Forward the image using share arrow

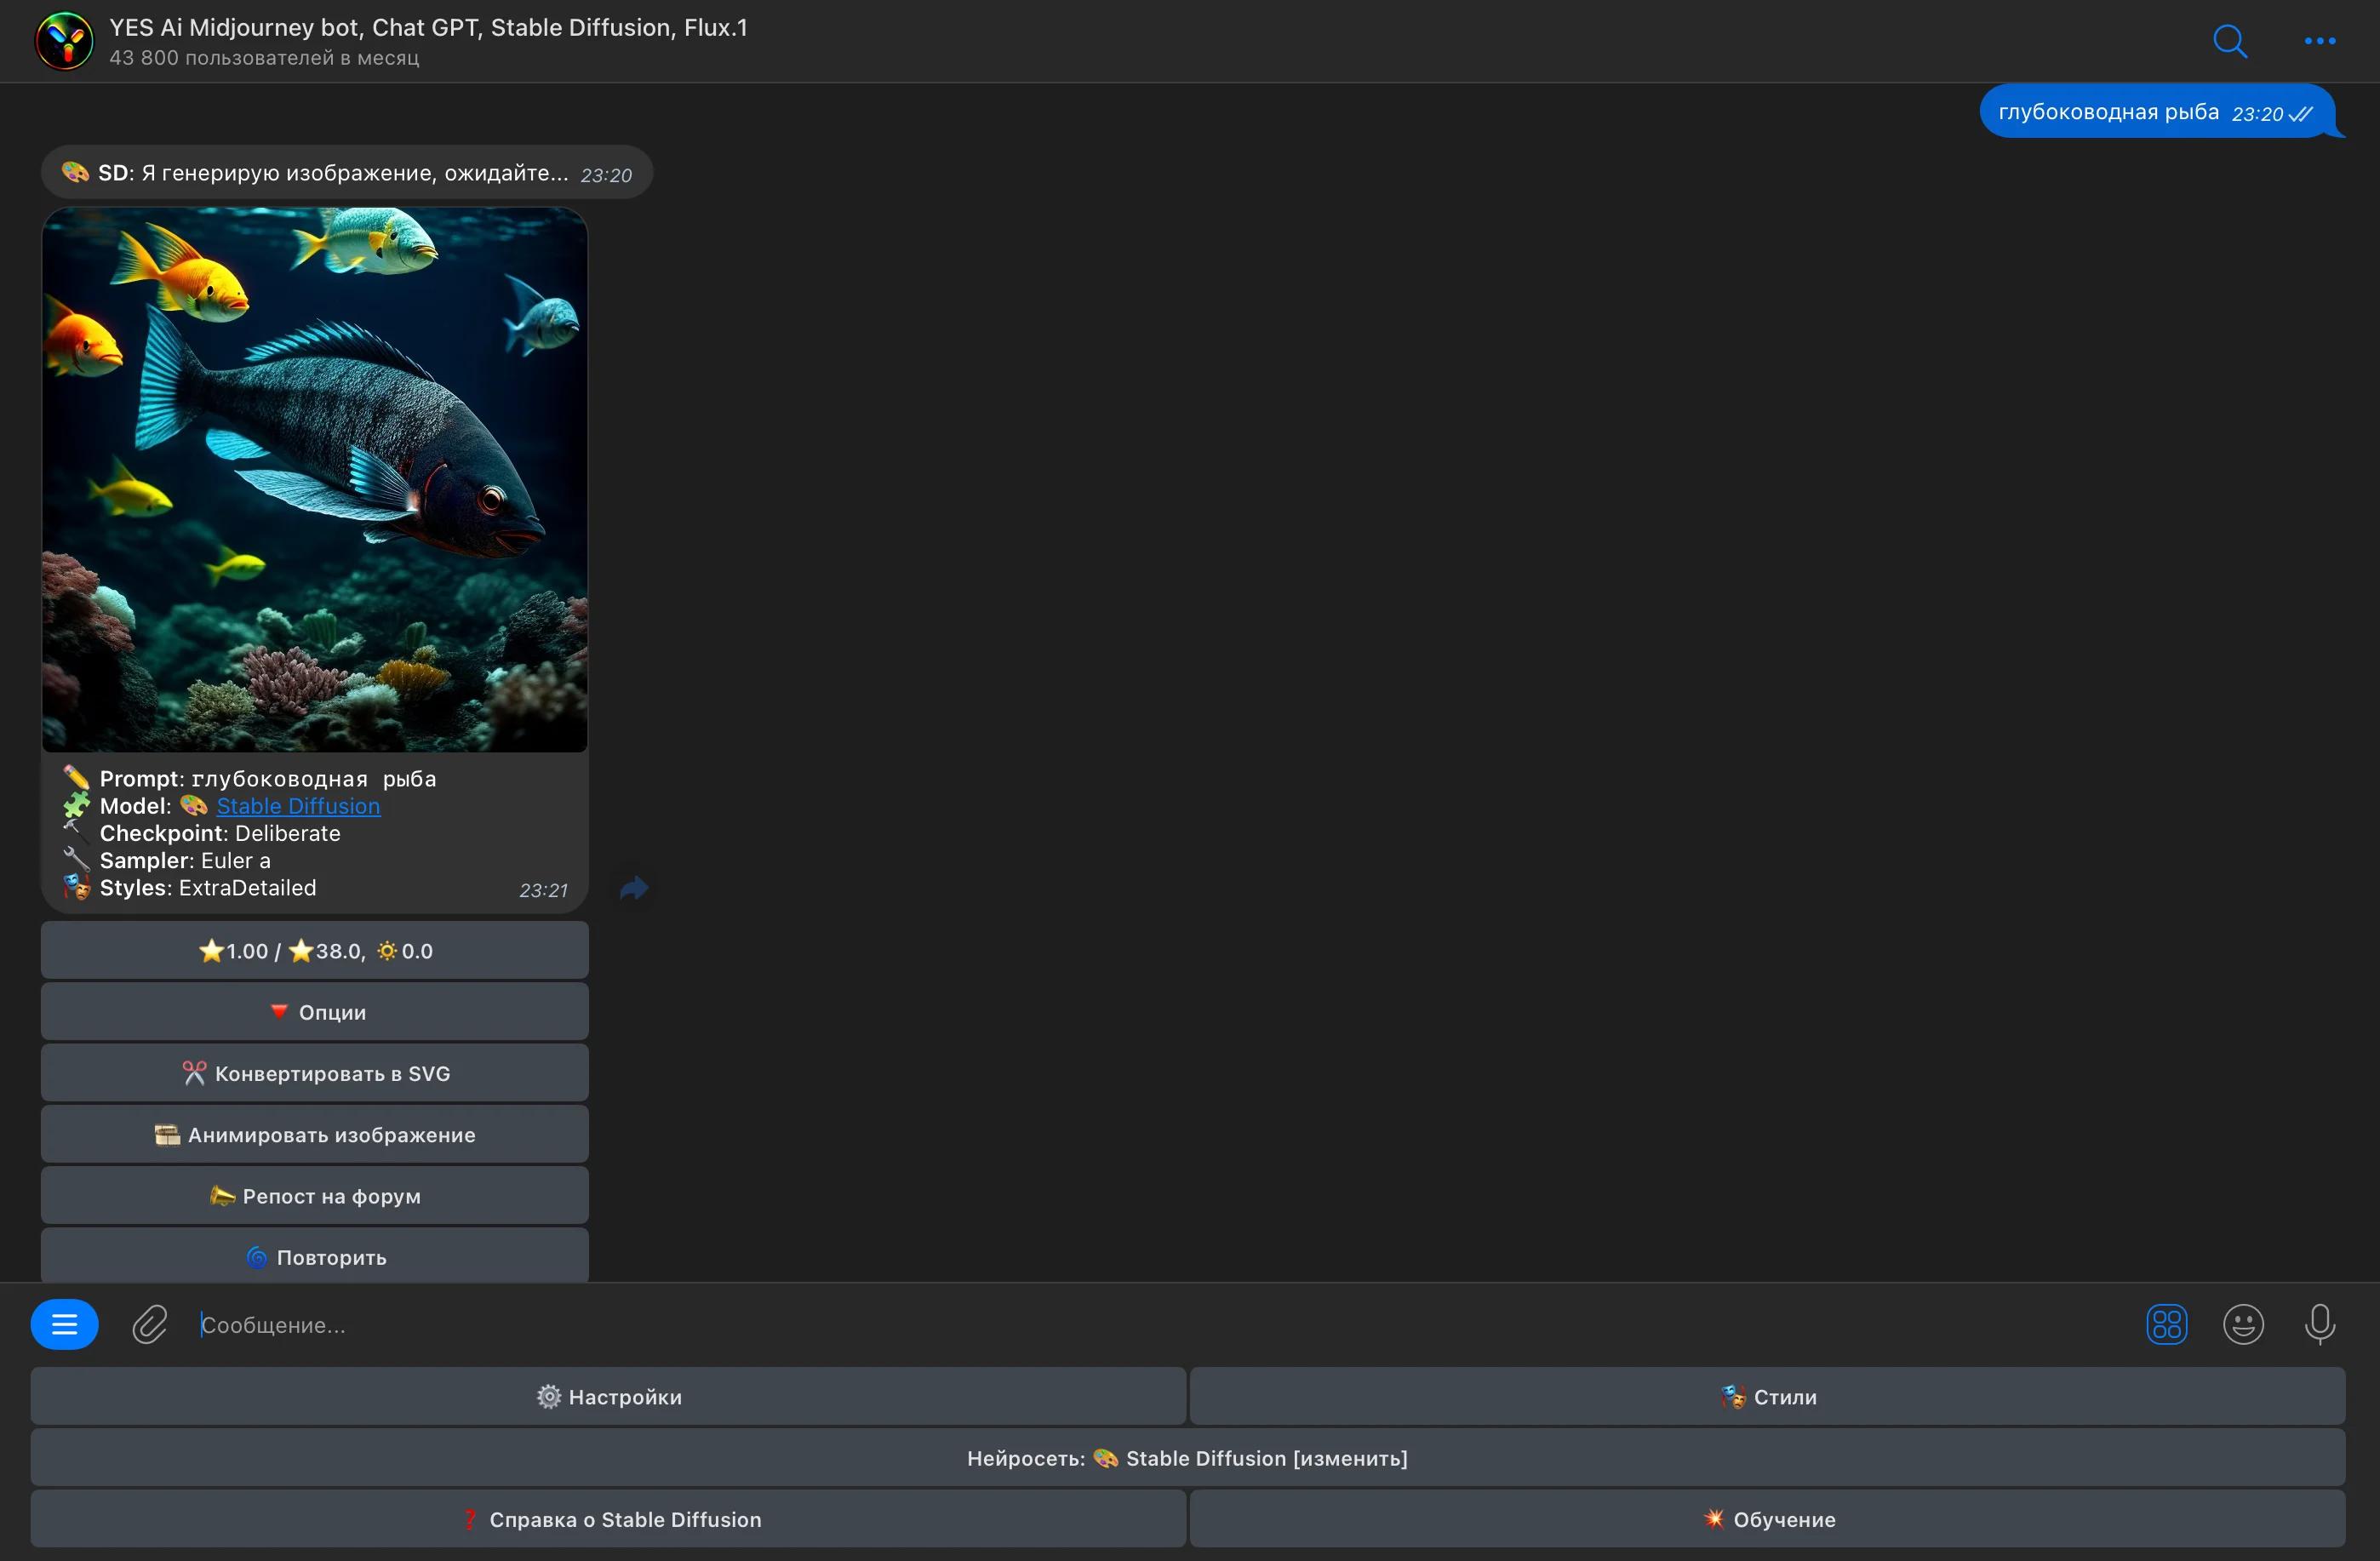634,888
